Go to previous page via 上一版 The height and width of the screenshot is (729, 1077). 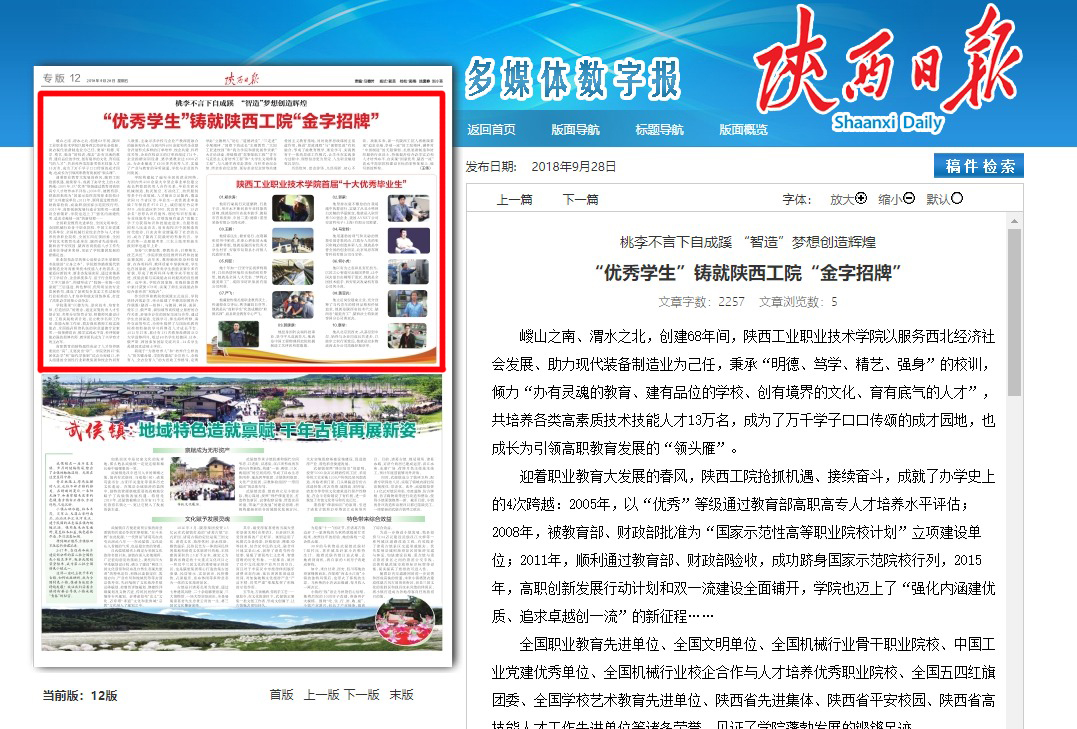[321, 695]
